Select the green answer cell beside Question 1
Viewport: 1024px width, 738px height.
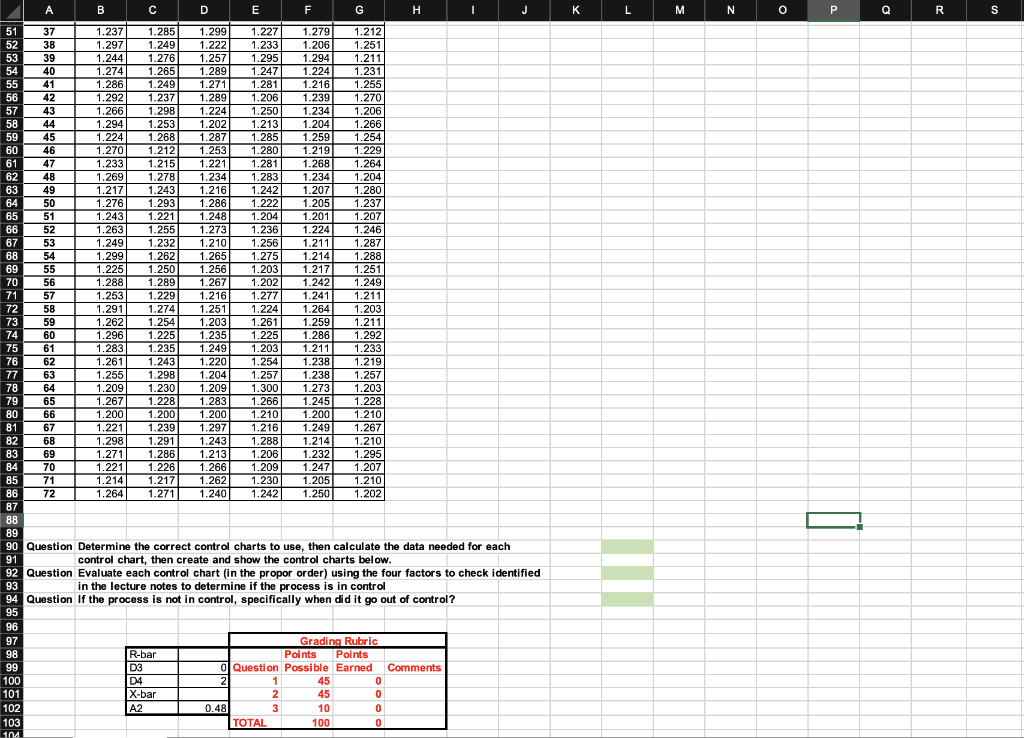627,546
